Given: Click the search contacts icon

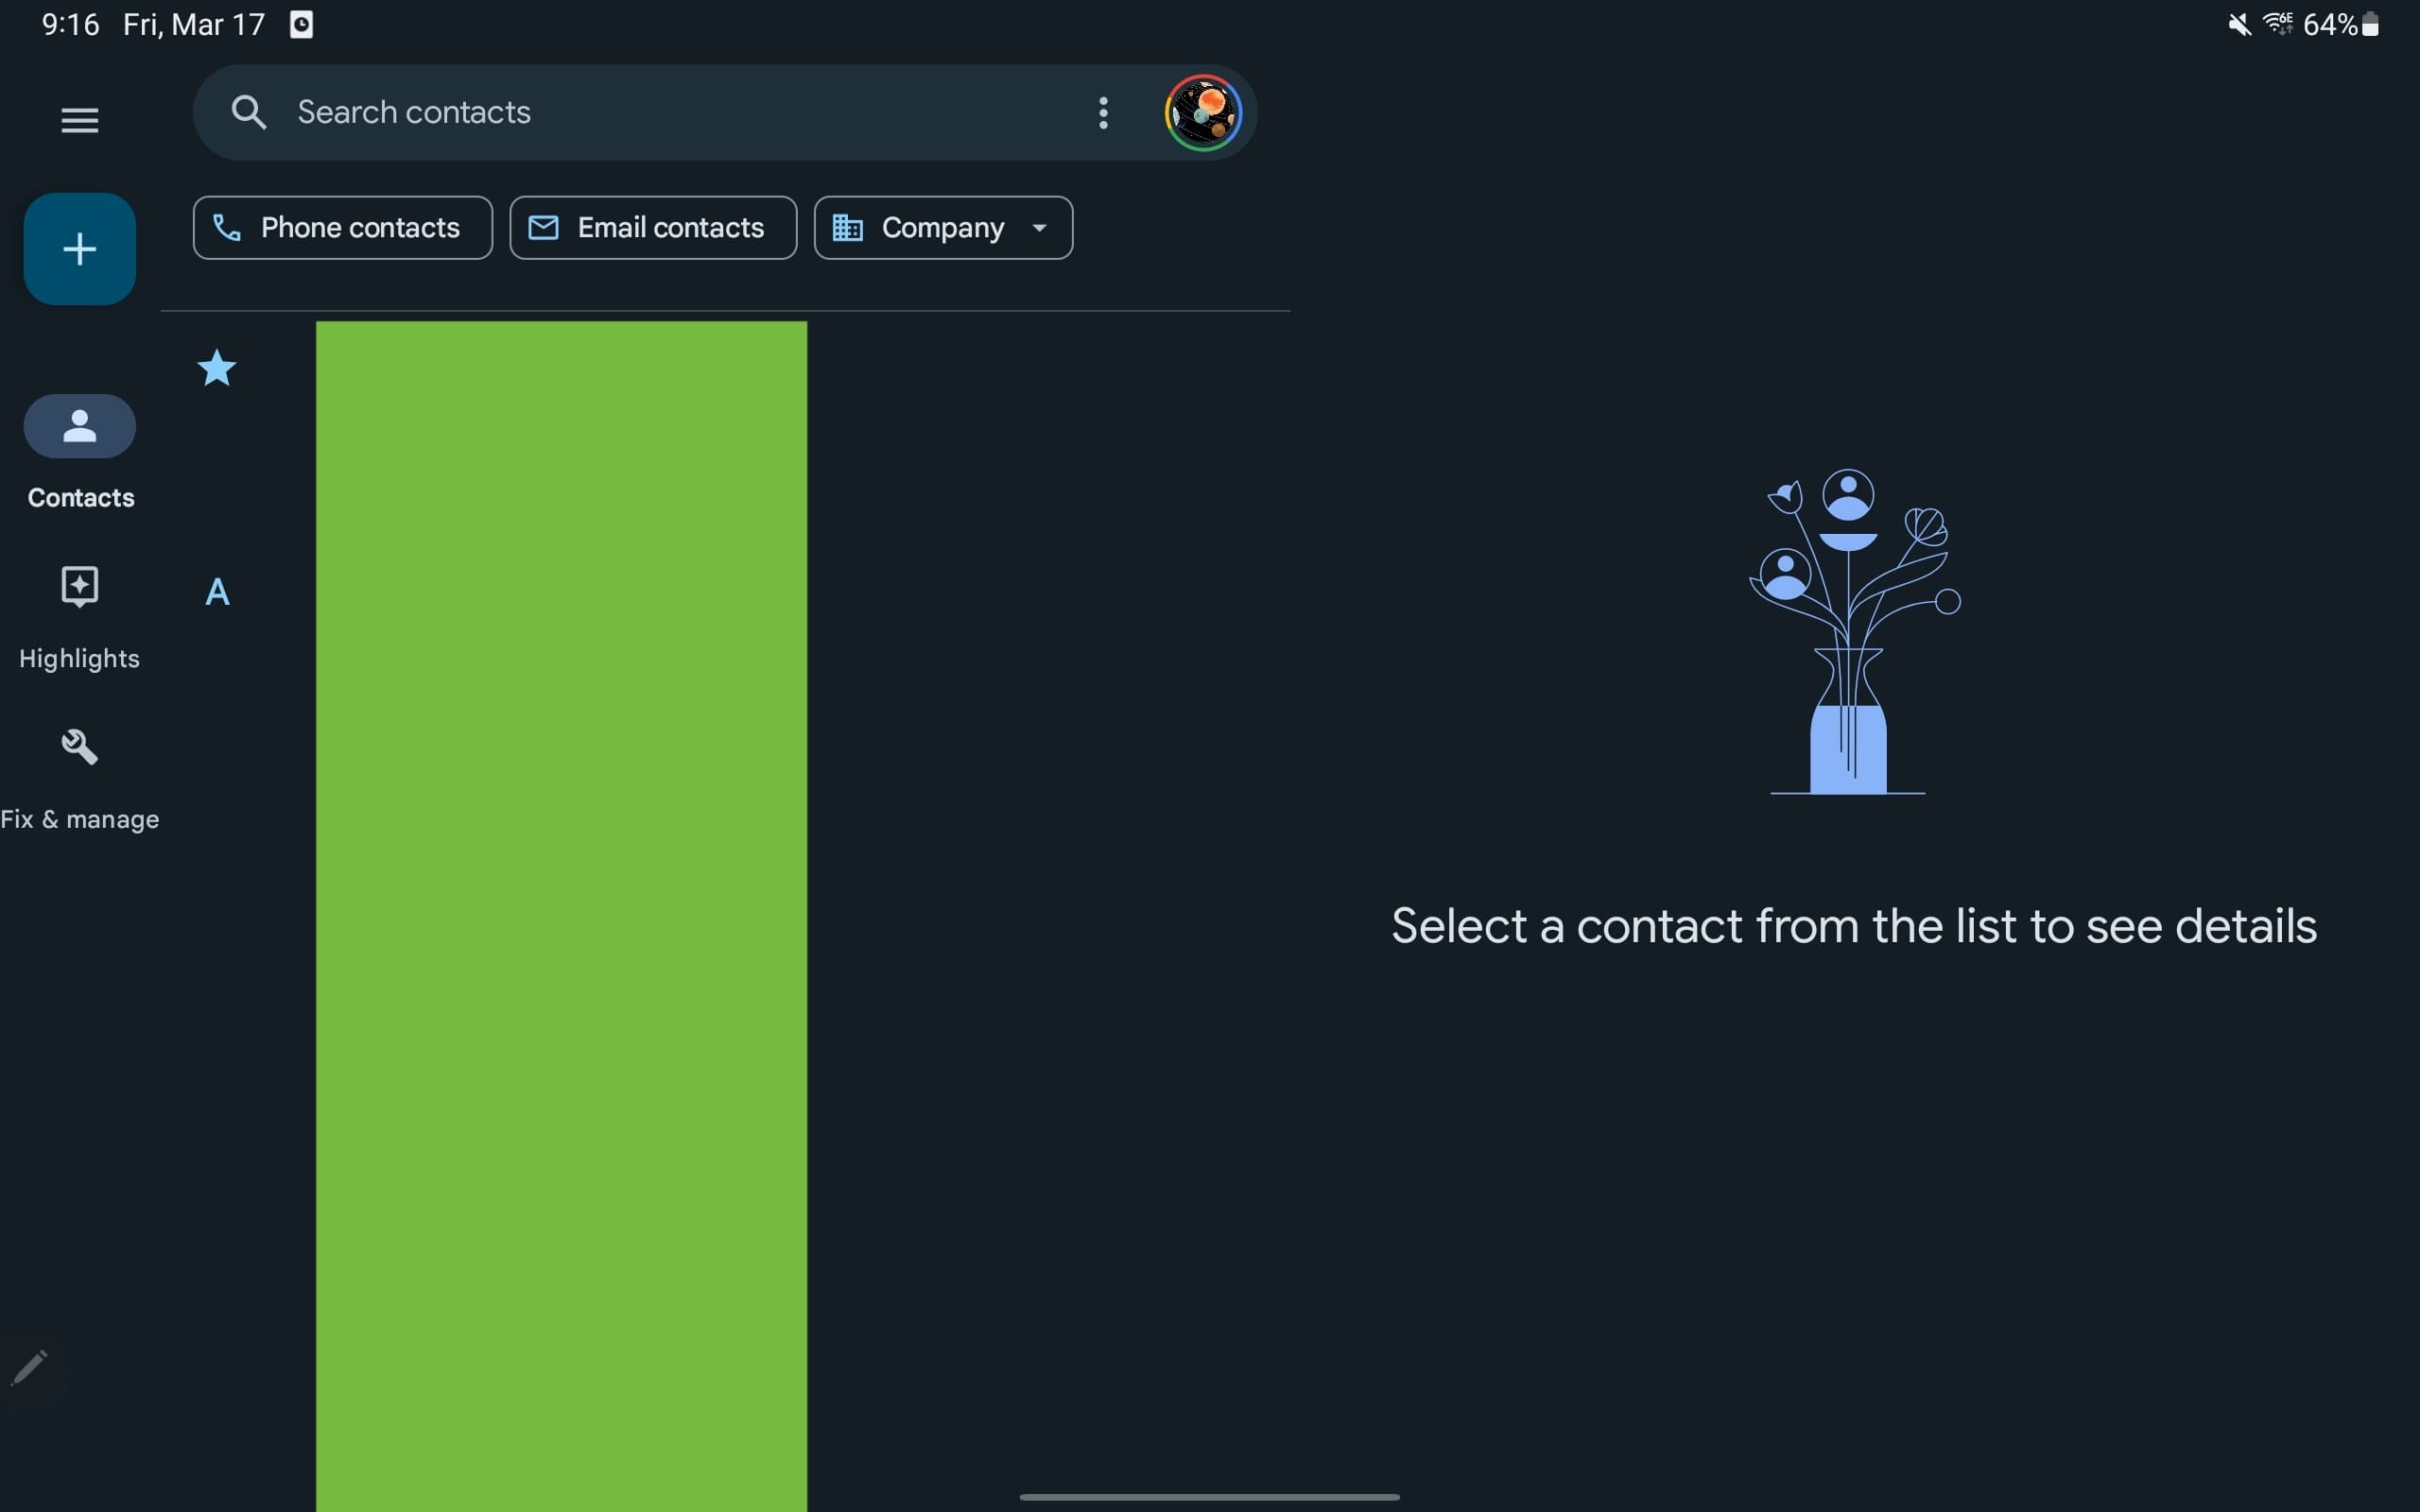Looking at the screenshot, I should click(x=248, y=112).
